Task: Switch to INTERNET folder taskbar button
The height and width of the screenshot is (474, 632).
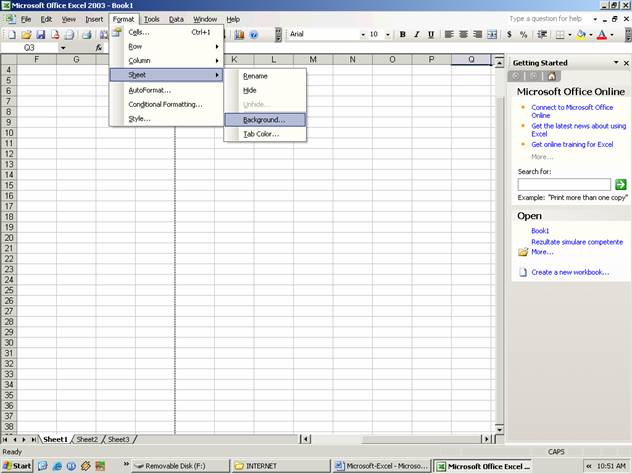Action: pyautogui.click(x=281, y=466)
